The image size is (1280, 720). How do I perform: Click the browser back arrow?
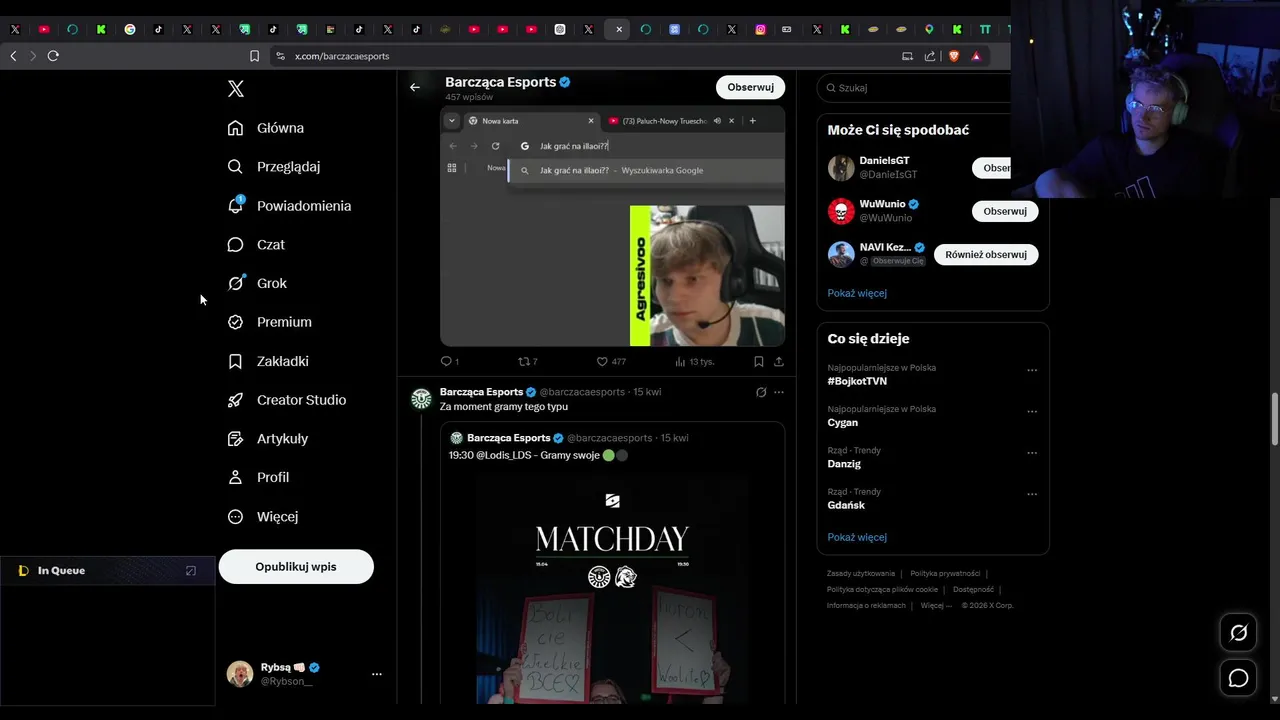(13, 56)
